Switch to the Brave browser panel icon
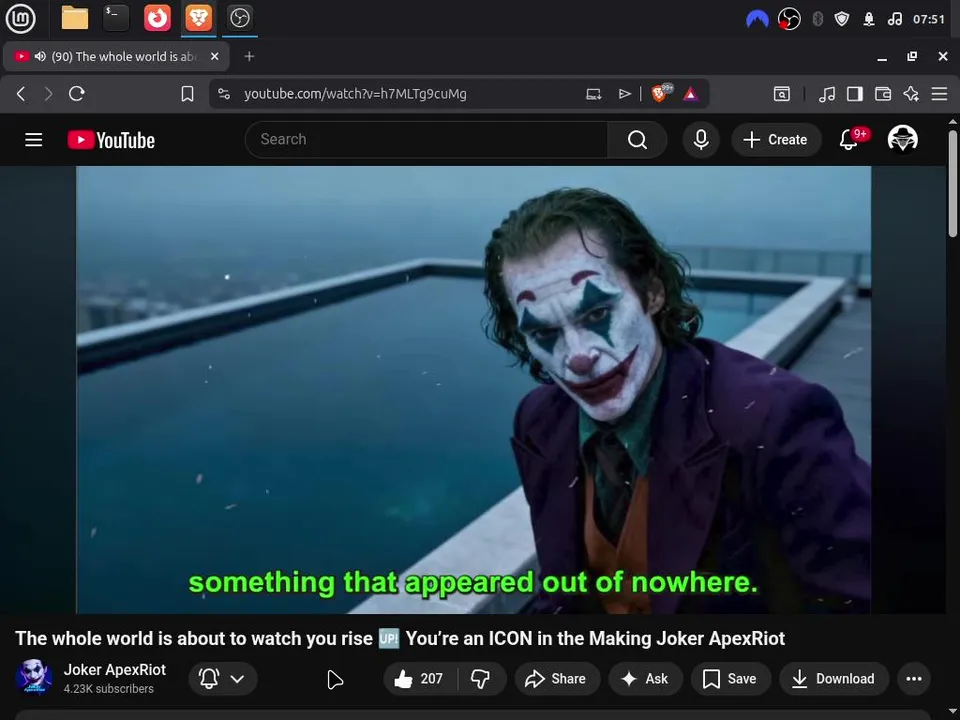960x720 pixels. (x=198, y=18)
